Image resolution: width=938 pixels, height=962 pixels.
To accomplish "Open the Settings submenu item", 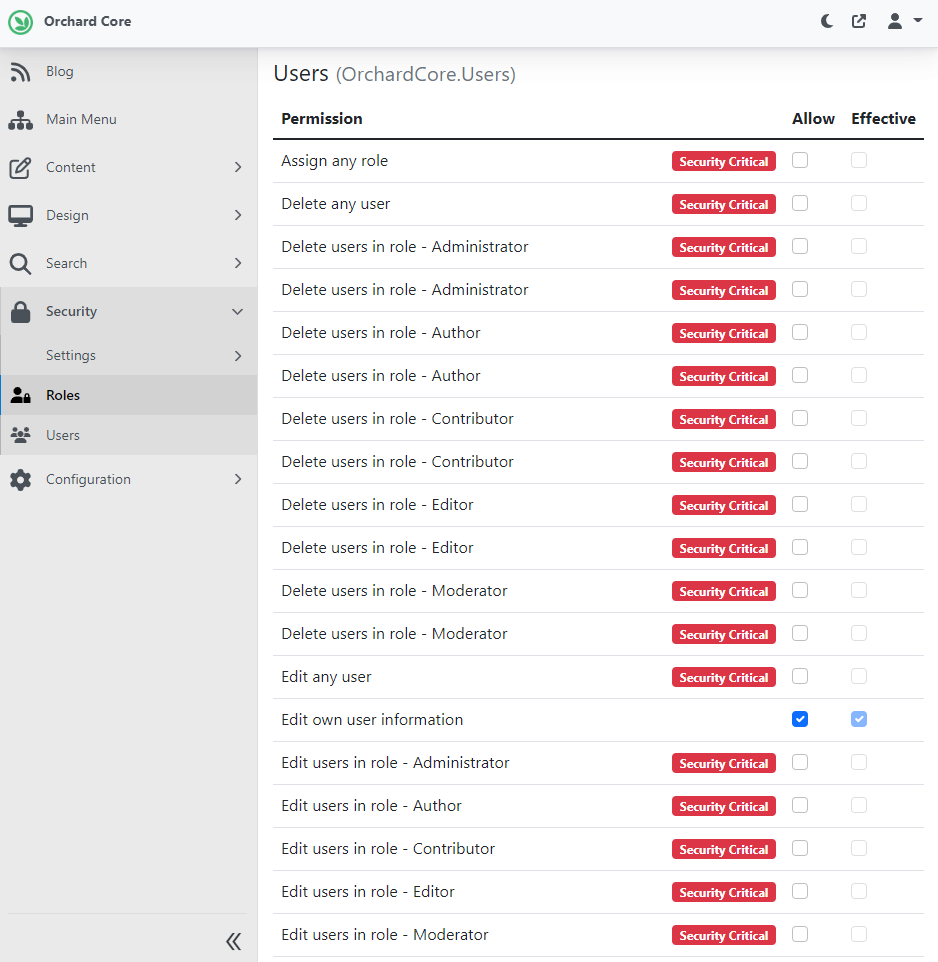I will pyautogui.click(x=129, y=355).
